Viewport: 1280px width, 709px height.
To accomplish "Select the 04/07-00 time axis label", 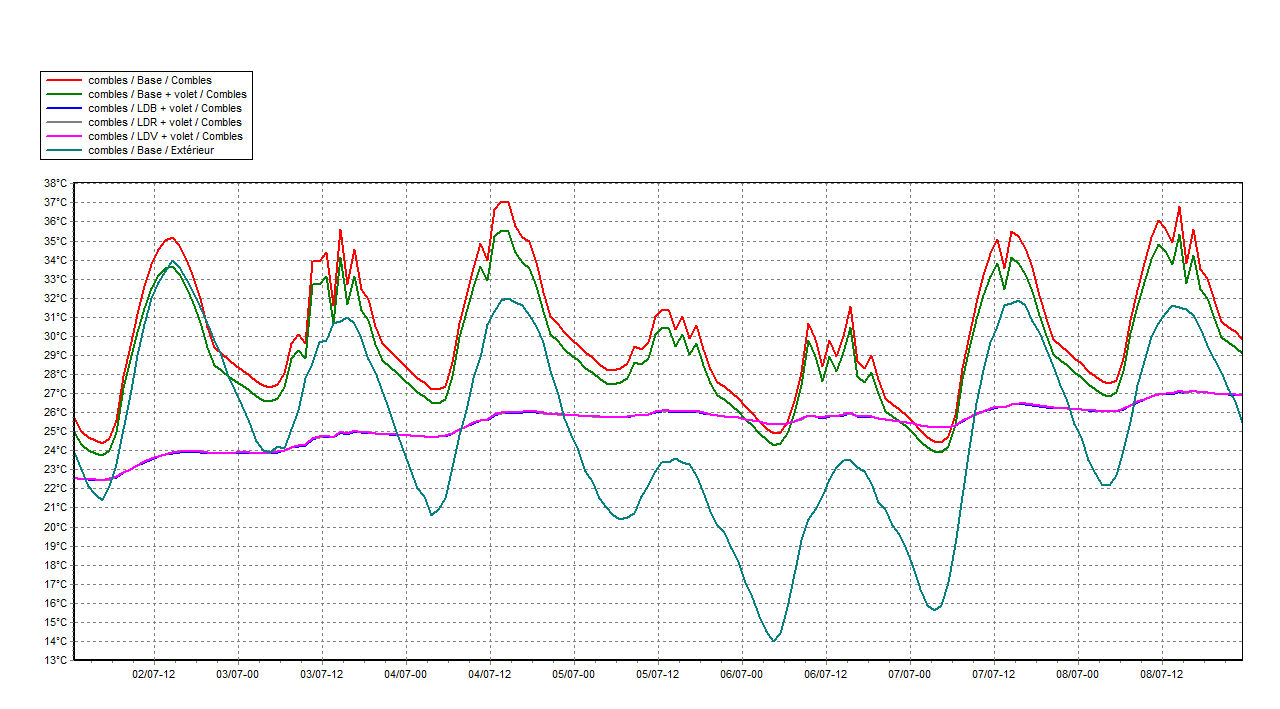I will click(405, 675).
